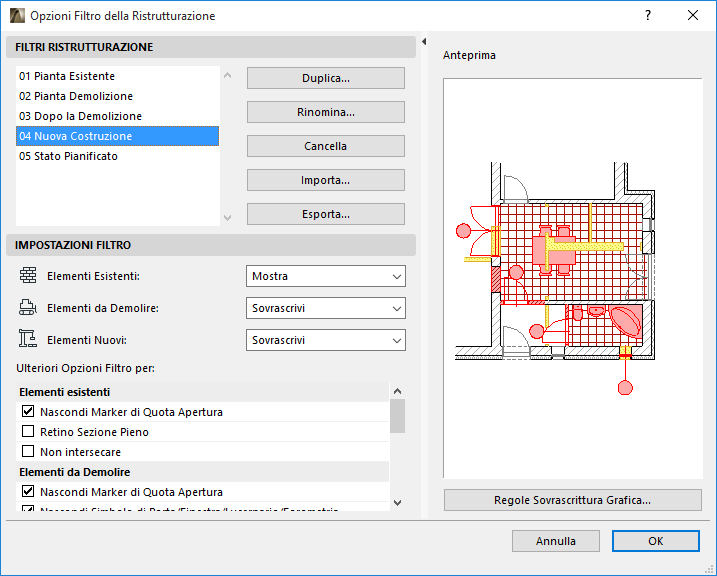
Task: Click the Elementi Esistenti brick wall icon
Action: click(x=28, y=276)
